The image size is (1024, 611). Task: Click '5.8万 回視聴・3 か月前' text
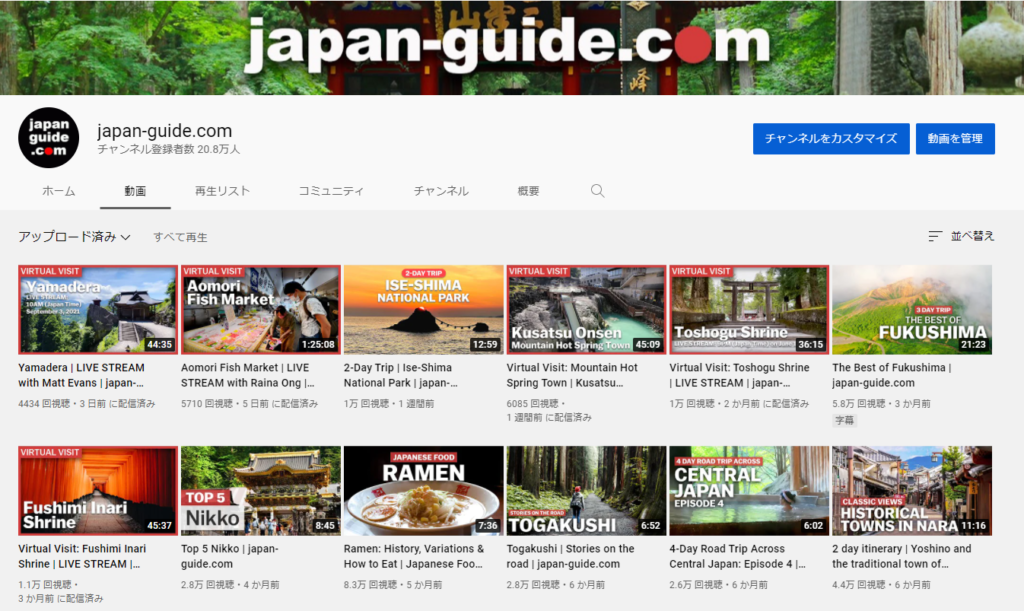[881, 404]
